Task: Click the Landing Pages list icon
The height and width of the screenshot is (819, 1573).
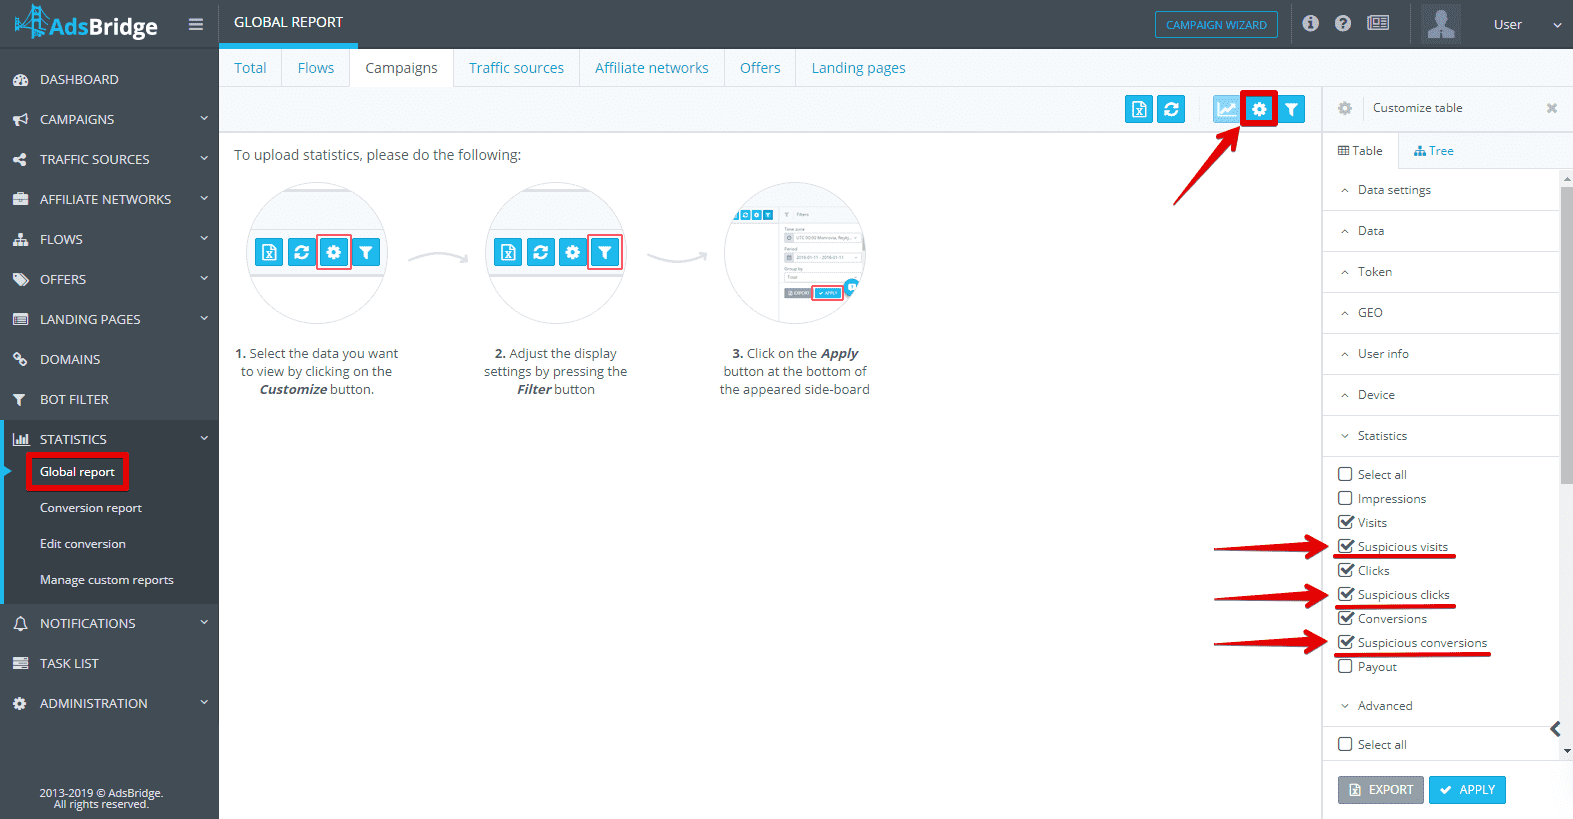Action: click(20, 319)
